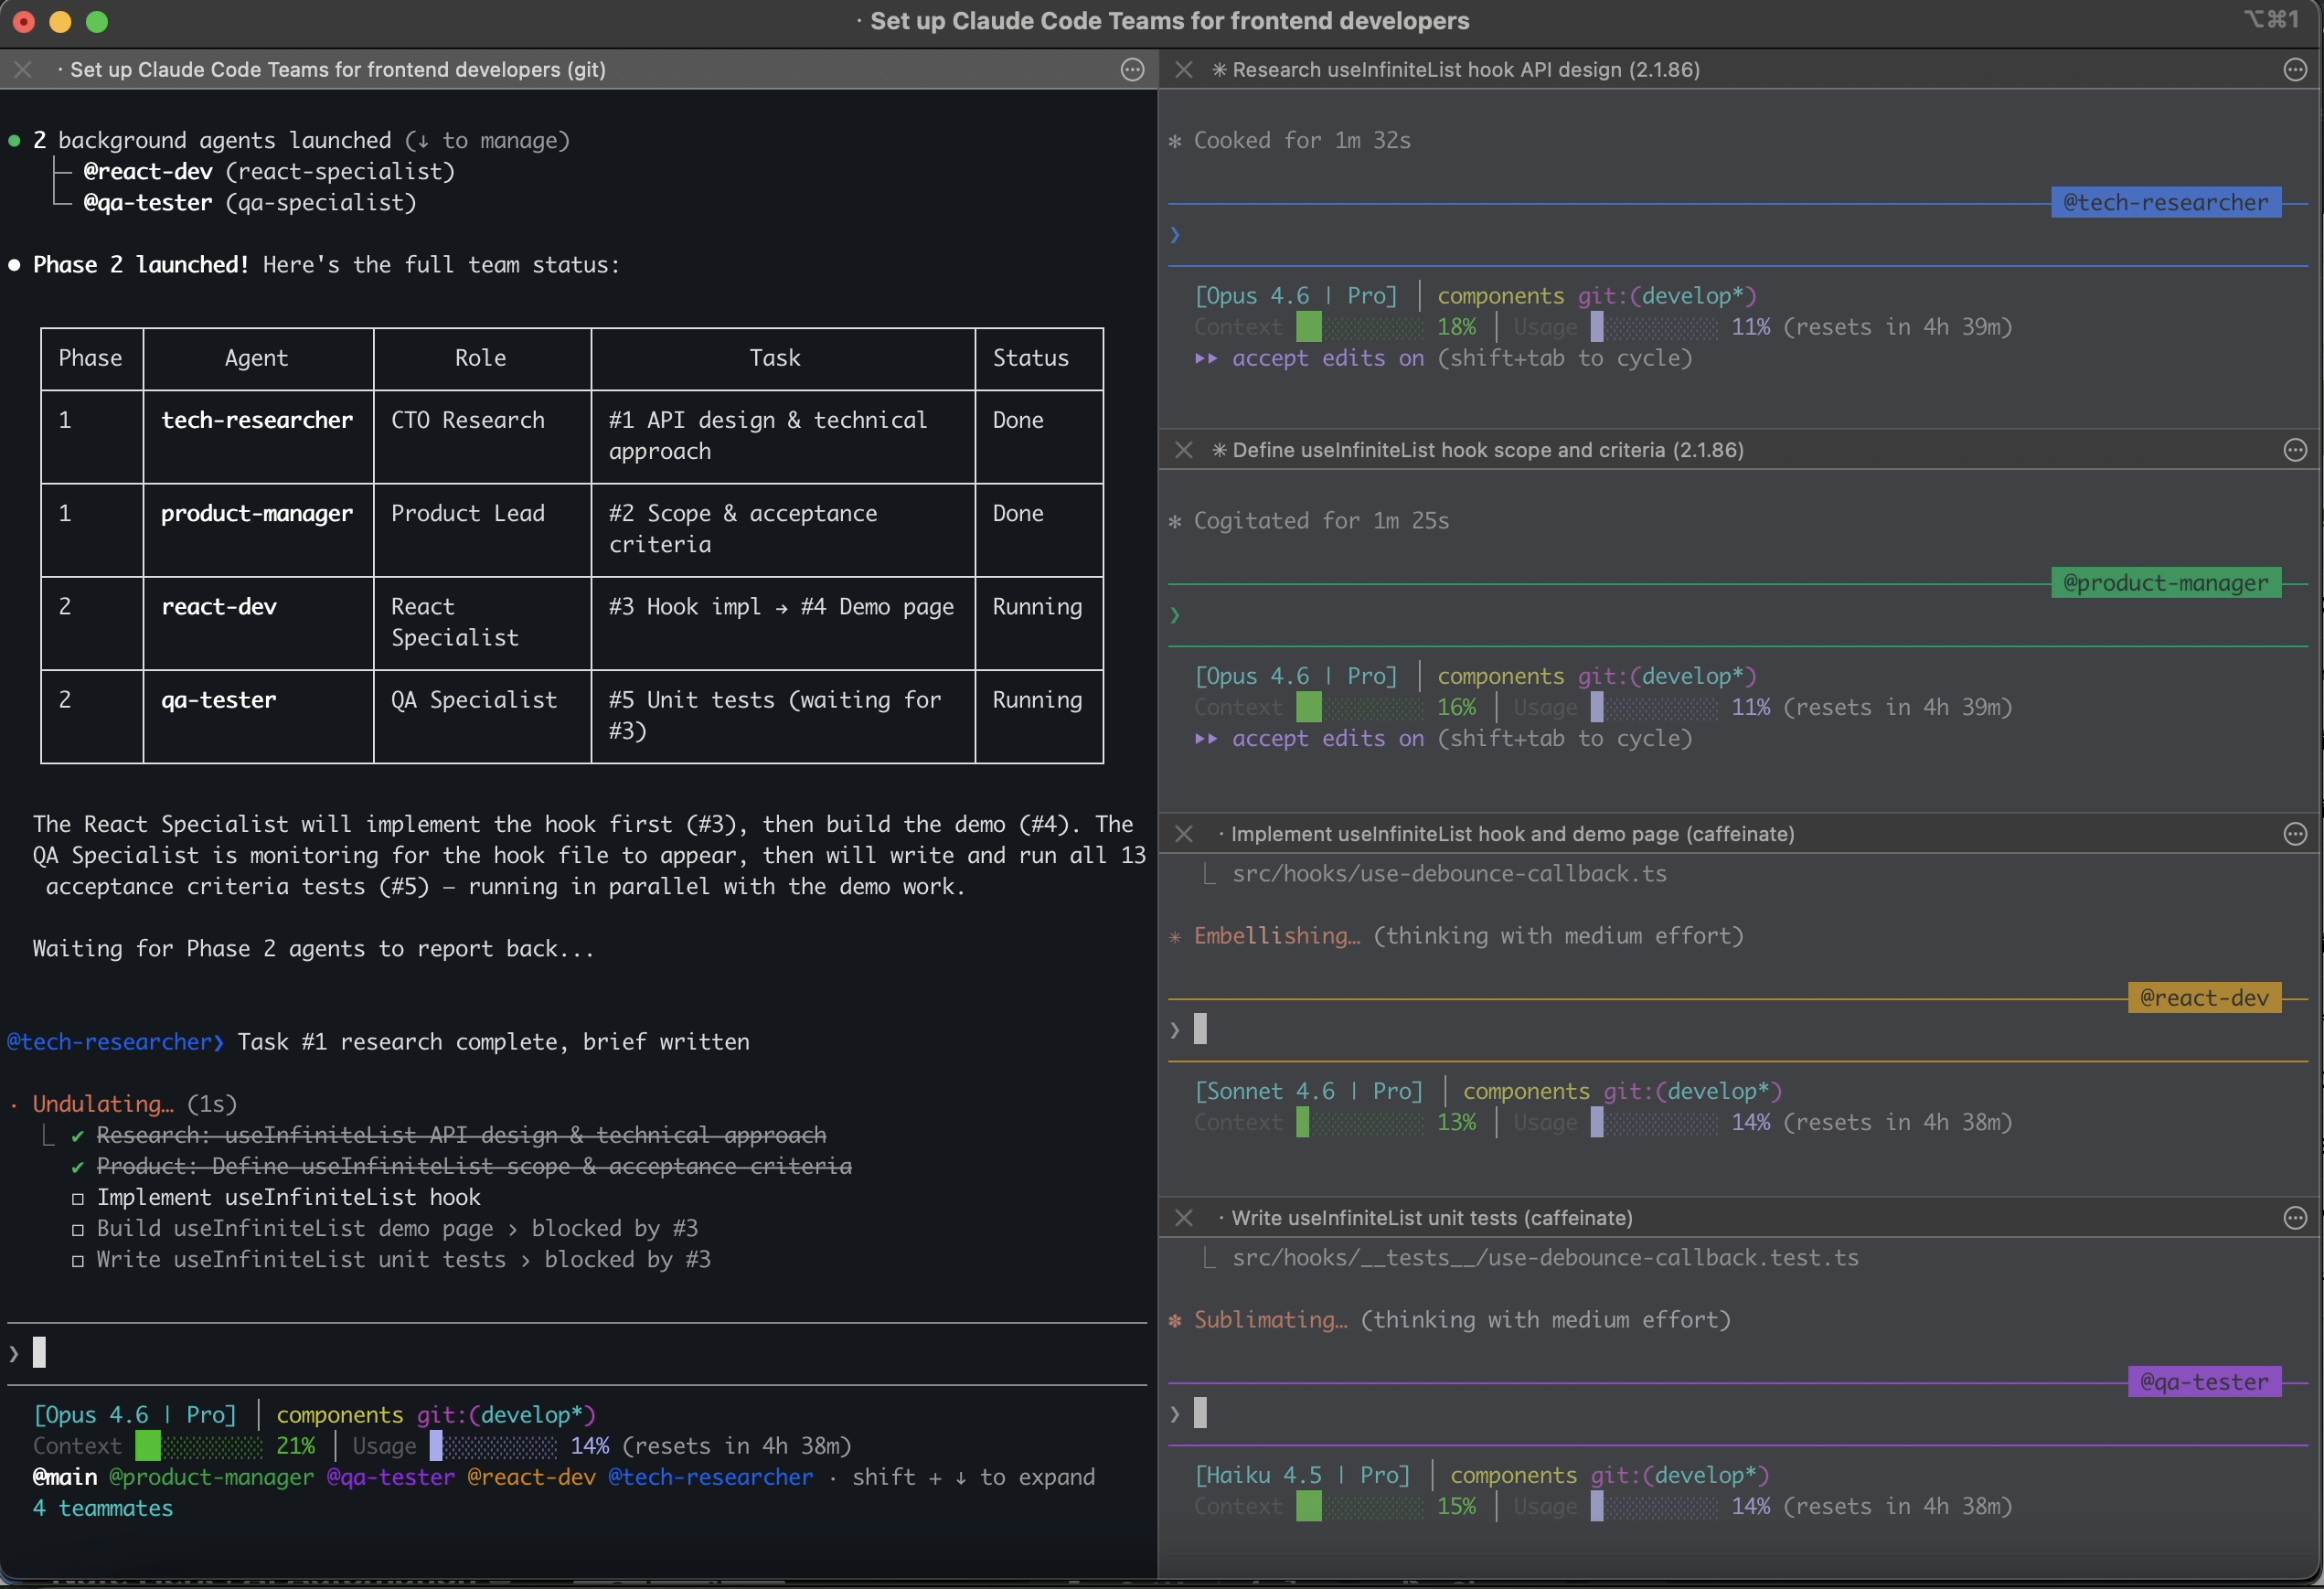Select the Write useInfiniteList unit tests tab
The width and height of the screenshot is (2324, 1589).
click(x=1431, y=1218)
